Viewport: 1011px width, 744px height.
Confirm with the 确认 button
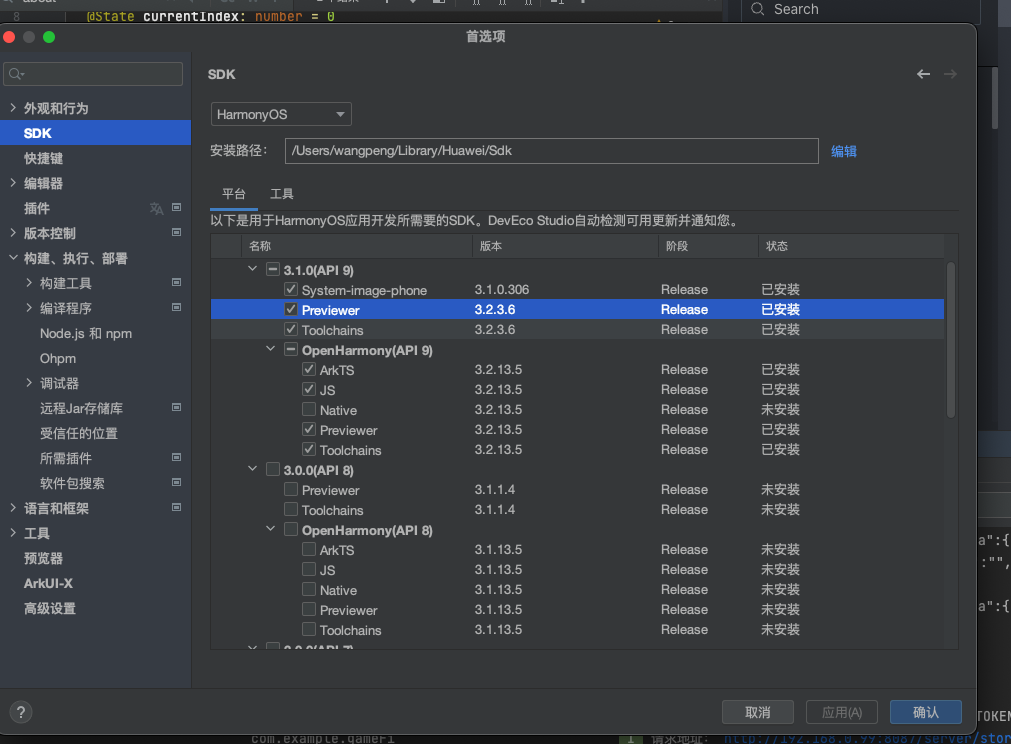pos(926,712)
